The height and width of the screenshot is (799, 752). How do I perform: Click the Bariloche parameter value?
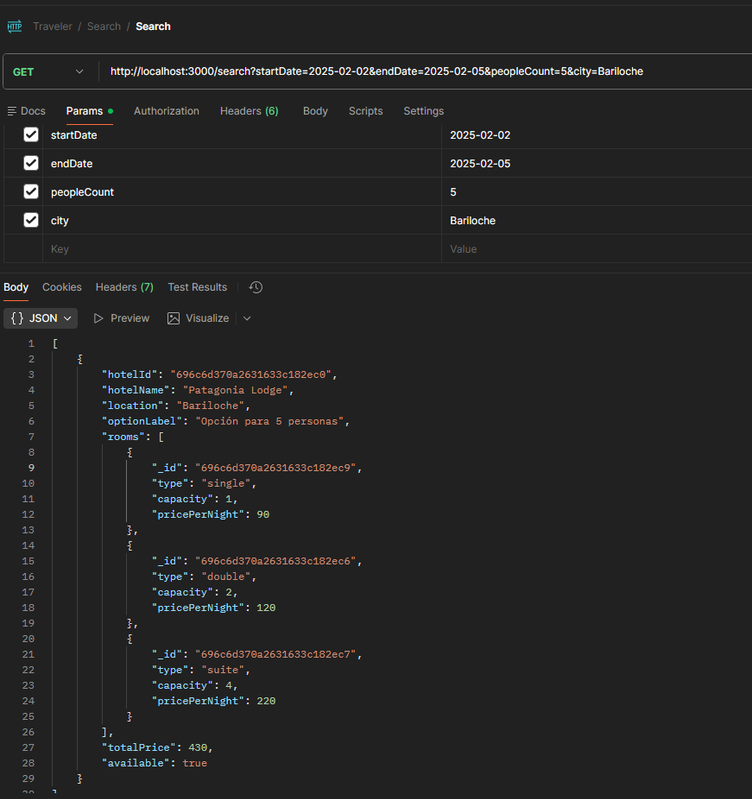pyautogui.click(x=472, y=221)
